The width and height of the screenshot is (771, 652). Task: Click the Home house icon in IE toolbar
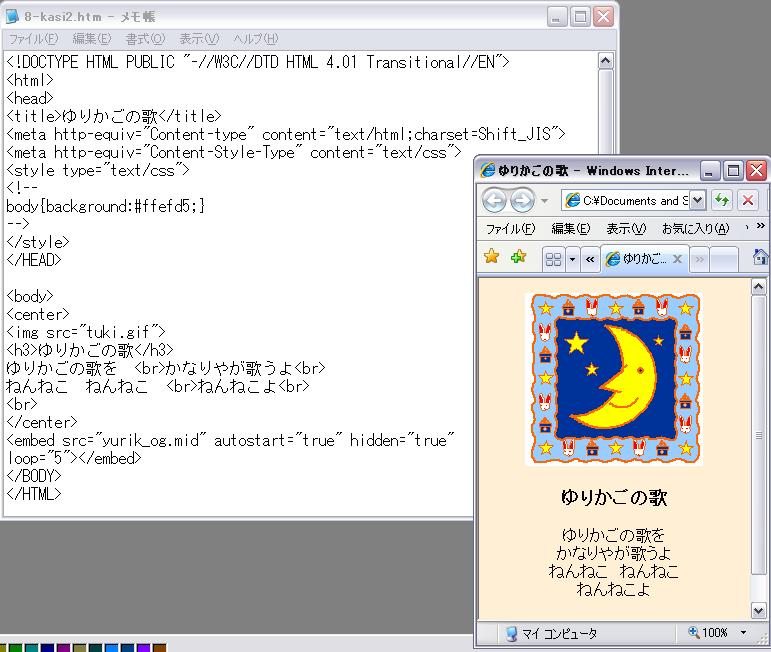pyautogui.click(x=760, y=256)
